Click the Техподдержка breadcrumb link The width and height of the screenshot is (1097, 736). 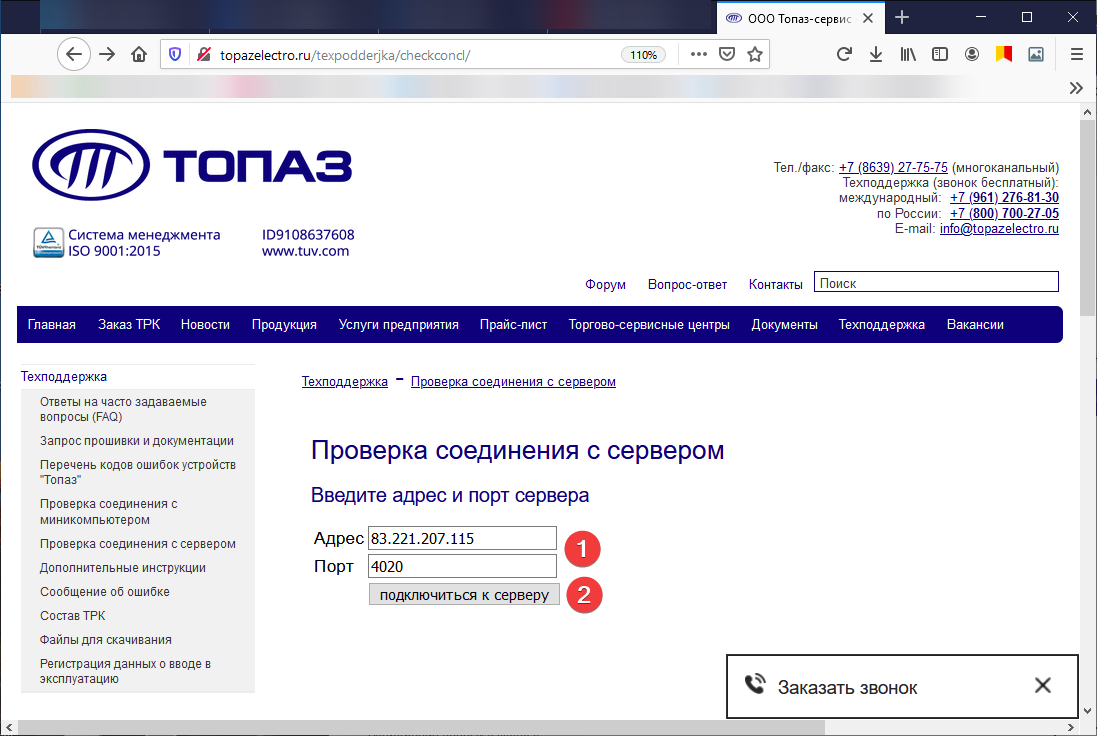344,382
